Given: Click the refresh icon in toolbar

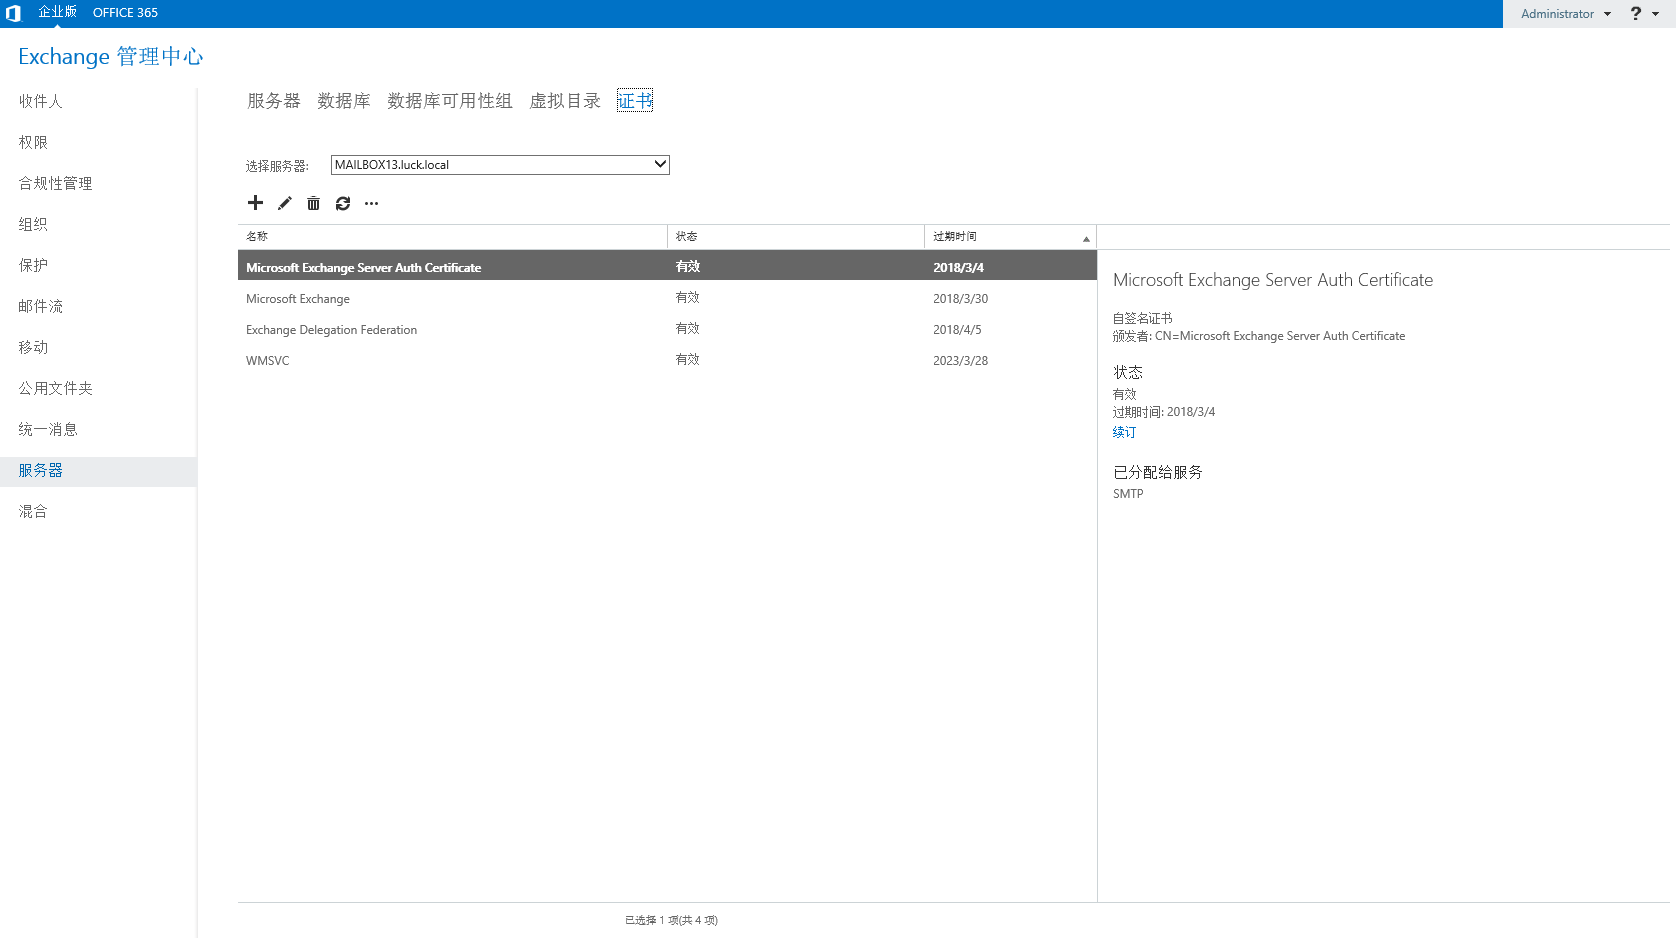Looking at the screenshot, I should 343,203.
